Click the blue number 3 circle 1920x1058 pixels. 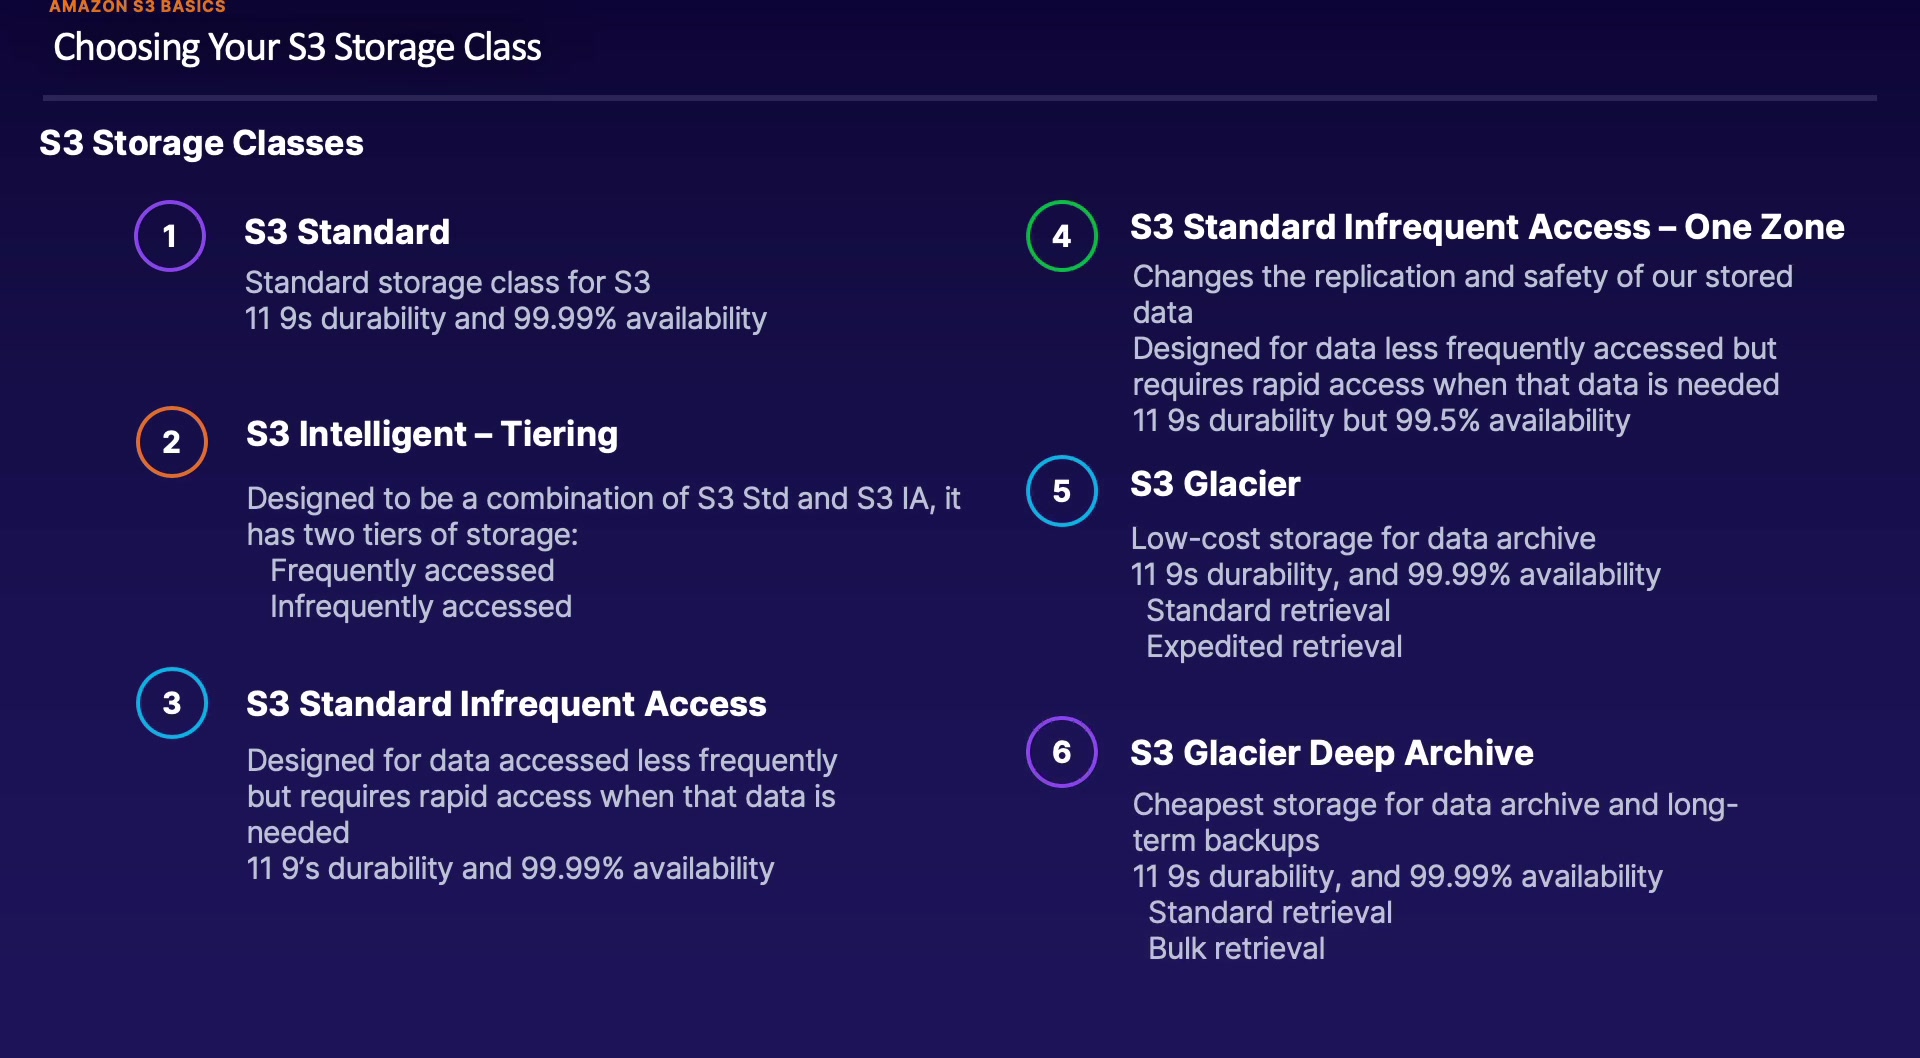[172, 703]
